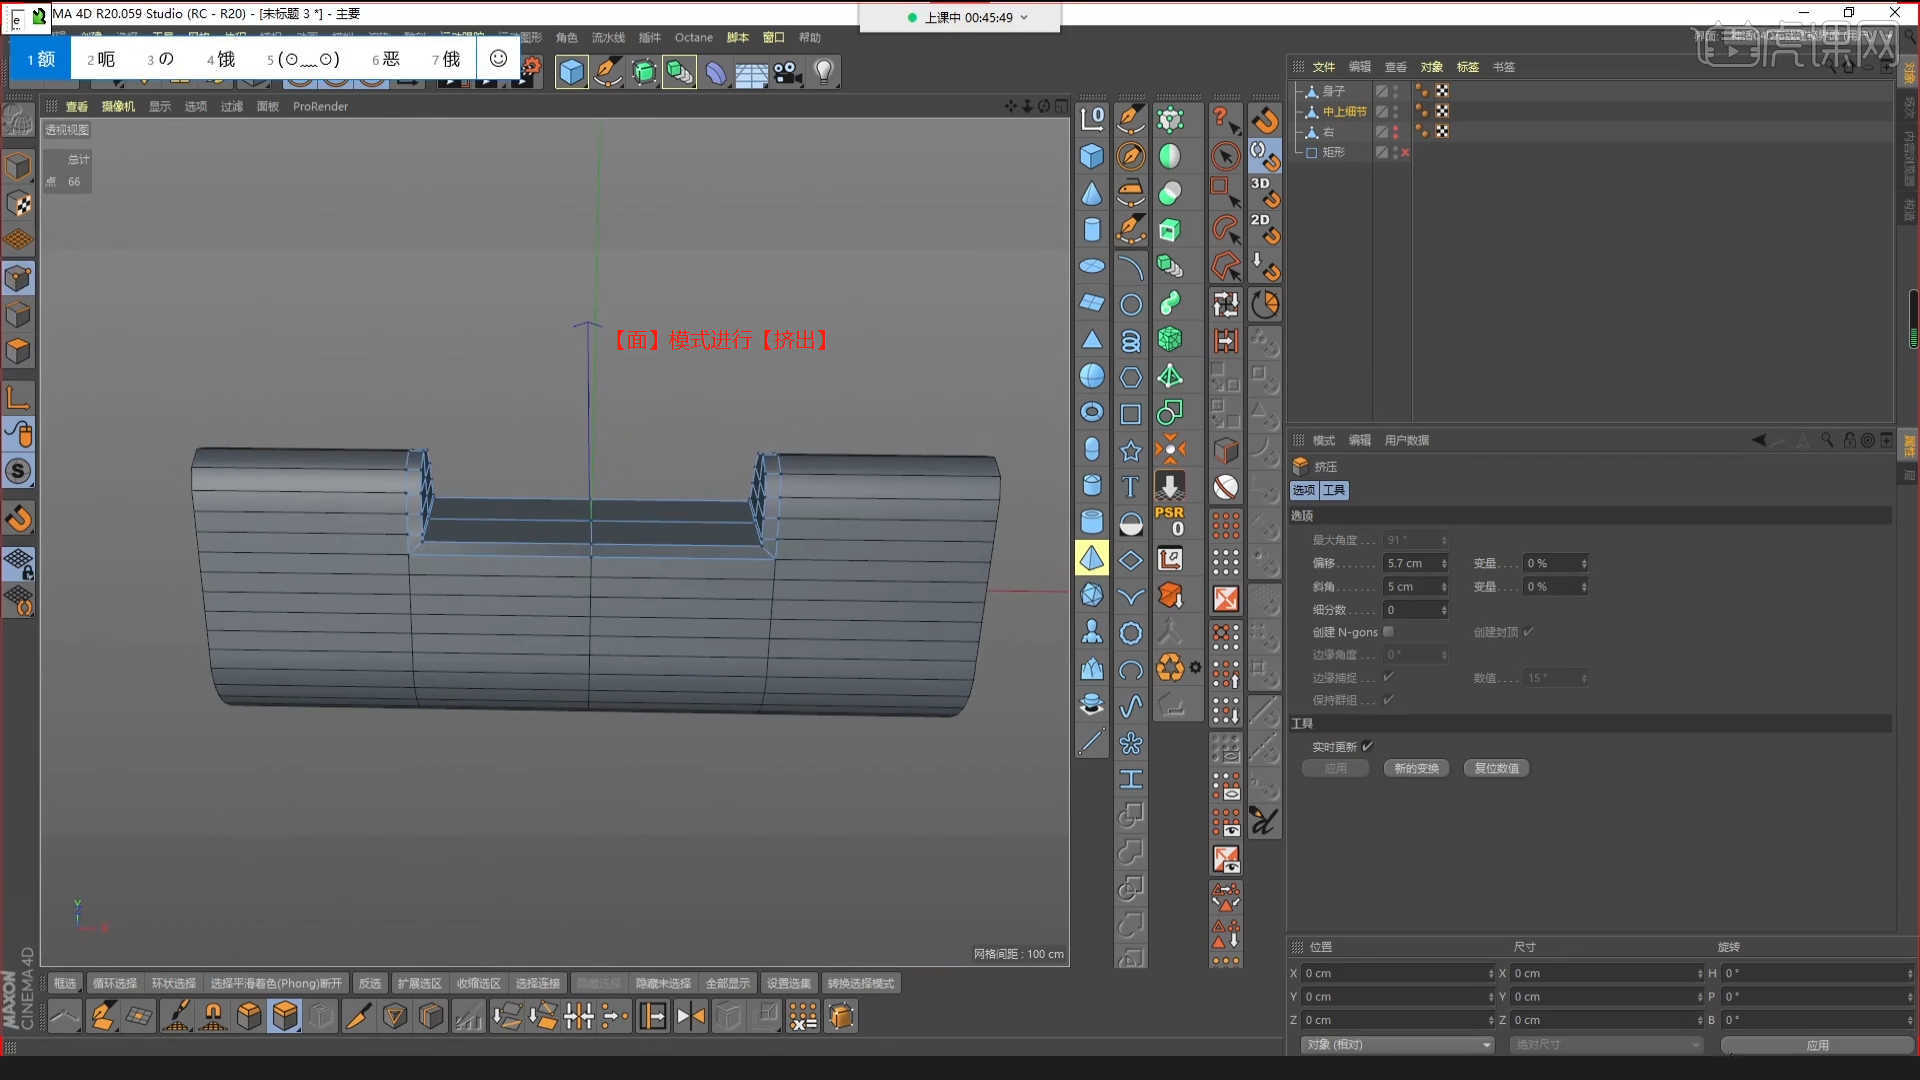The image size is (1920, 1080).
Task: Click the Helix spline icon
Action: pyautogui.click(x=1130, y=340)
